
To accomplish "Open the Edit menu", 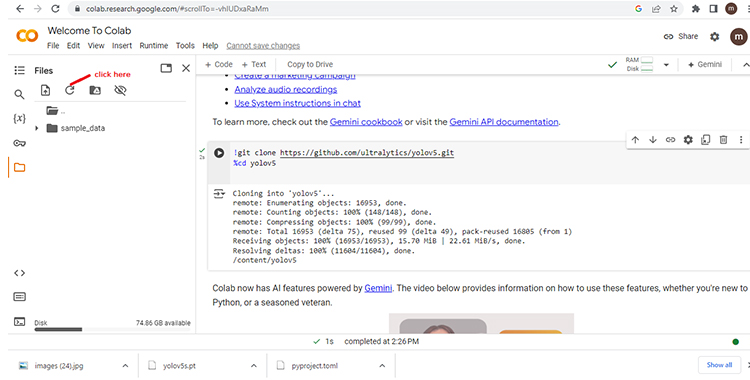I will (73, 45).
